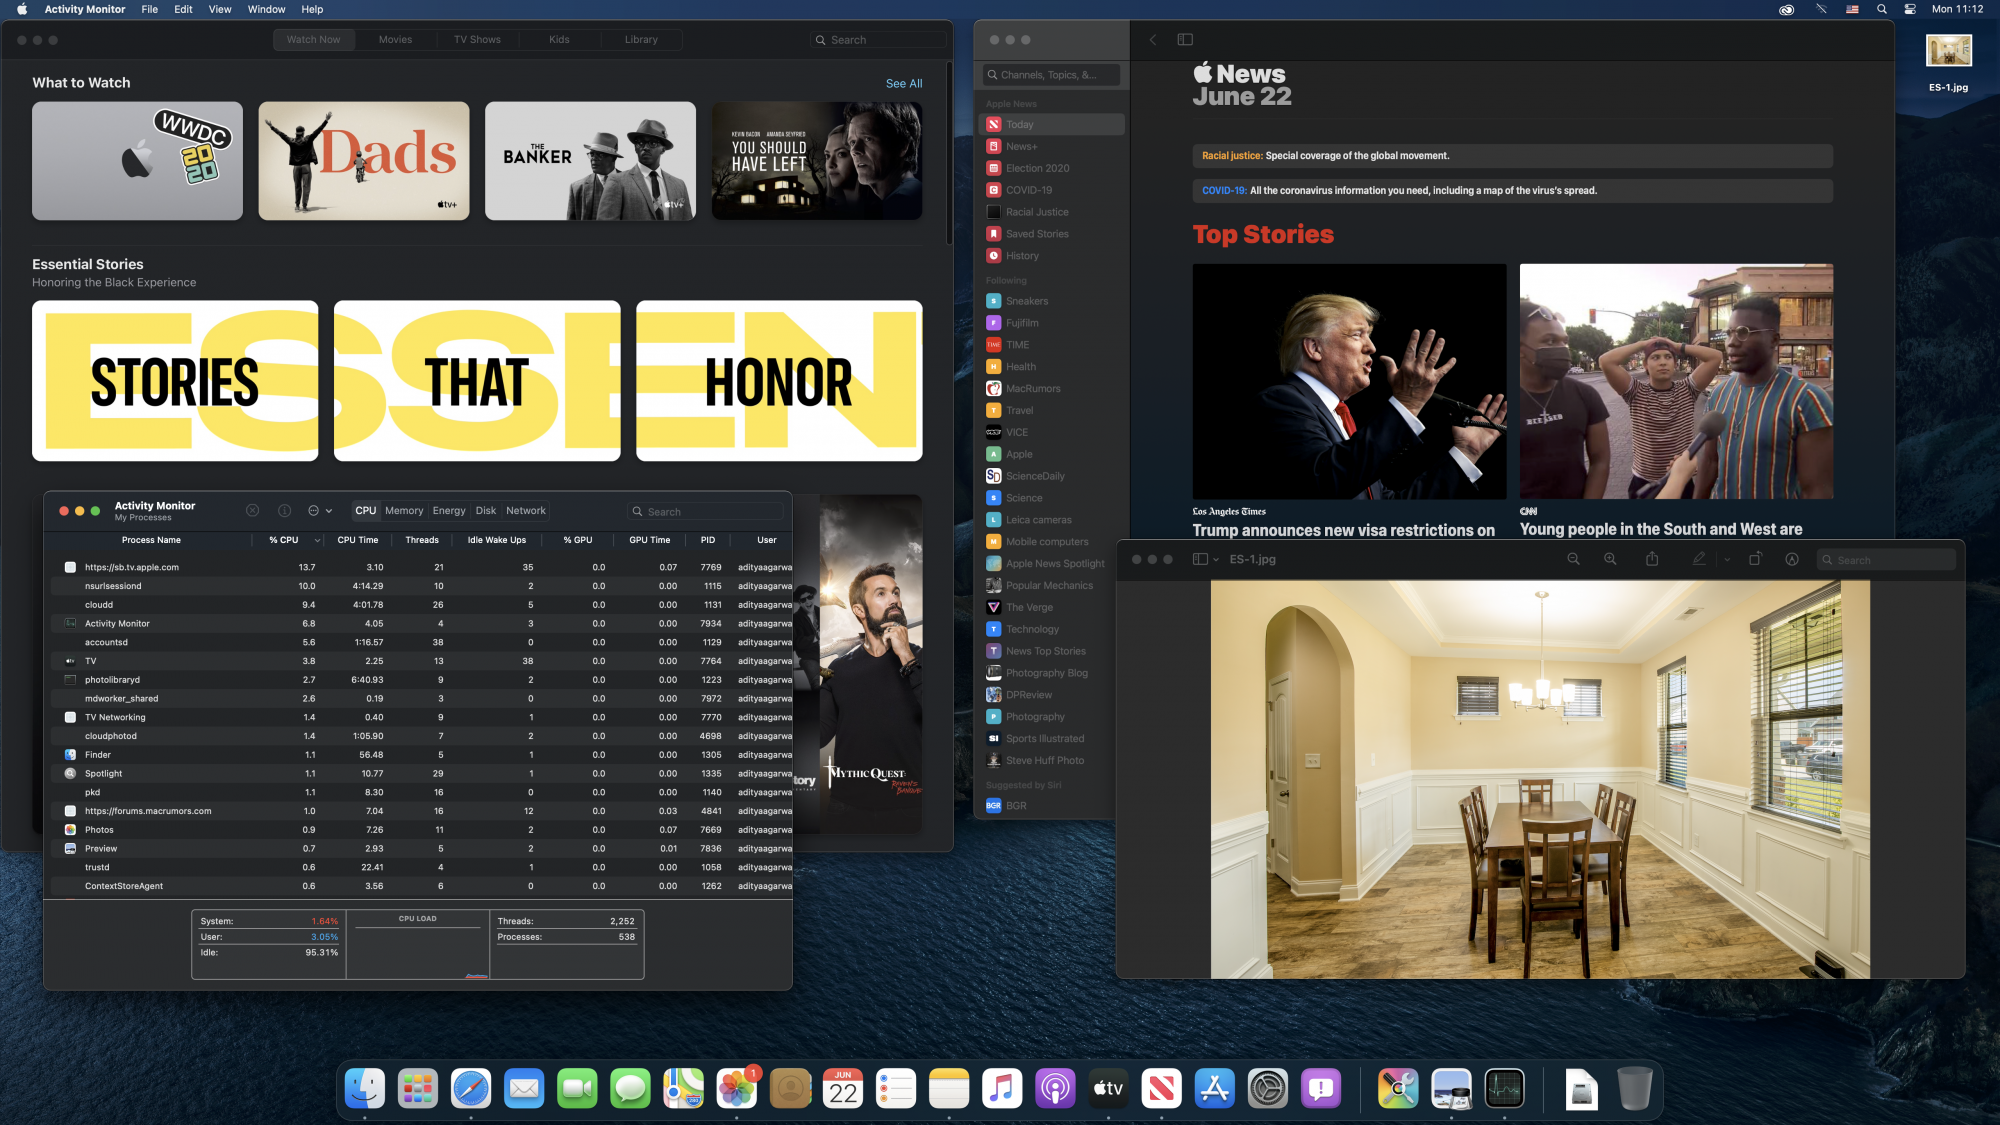
Task: Click the zoom out icon in Preview
Action: (1573, 560)
